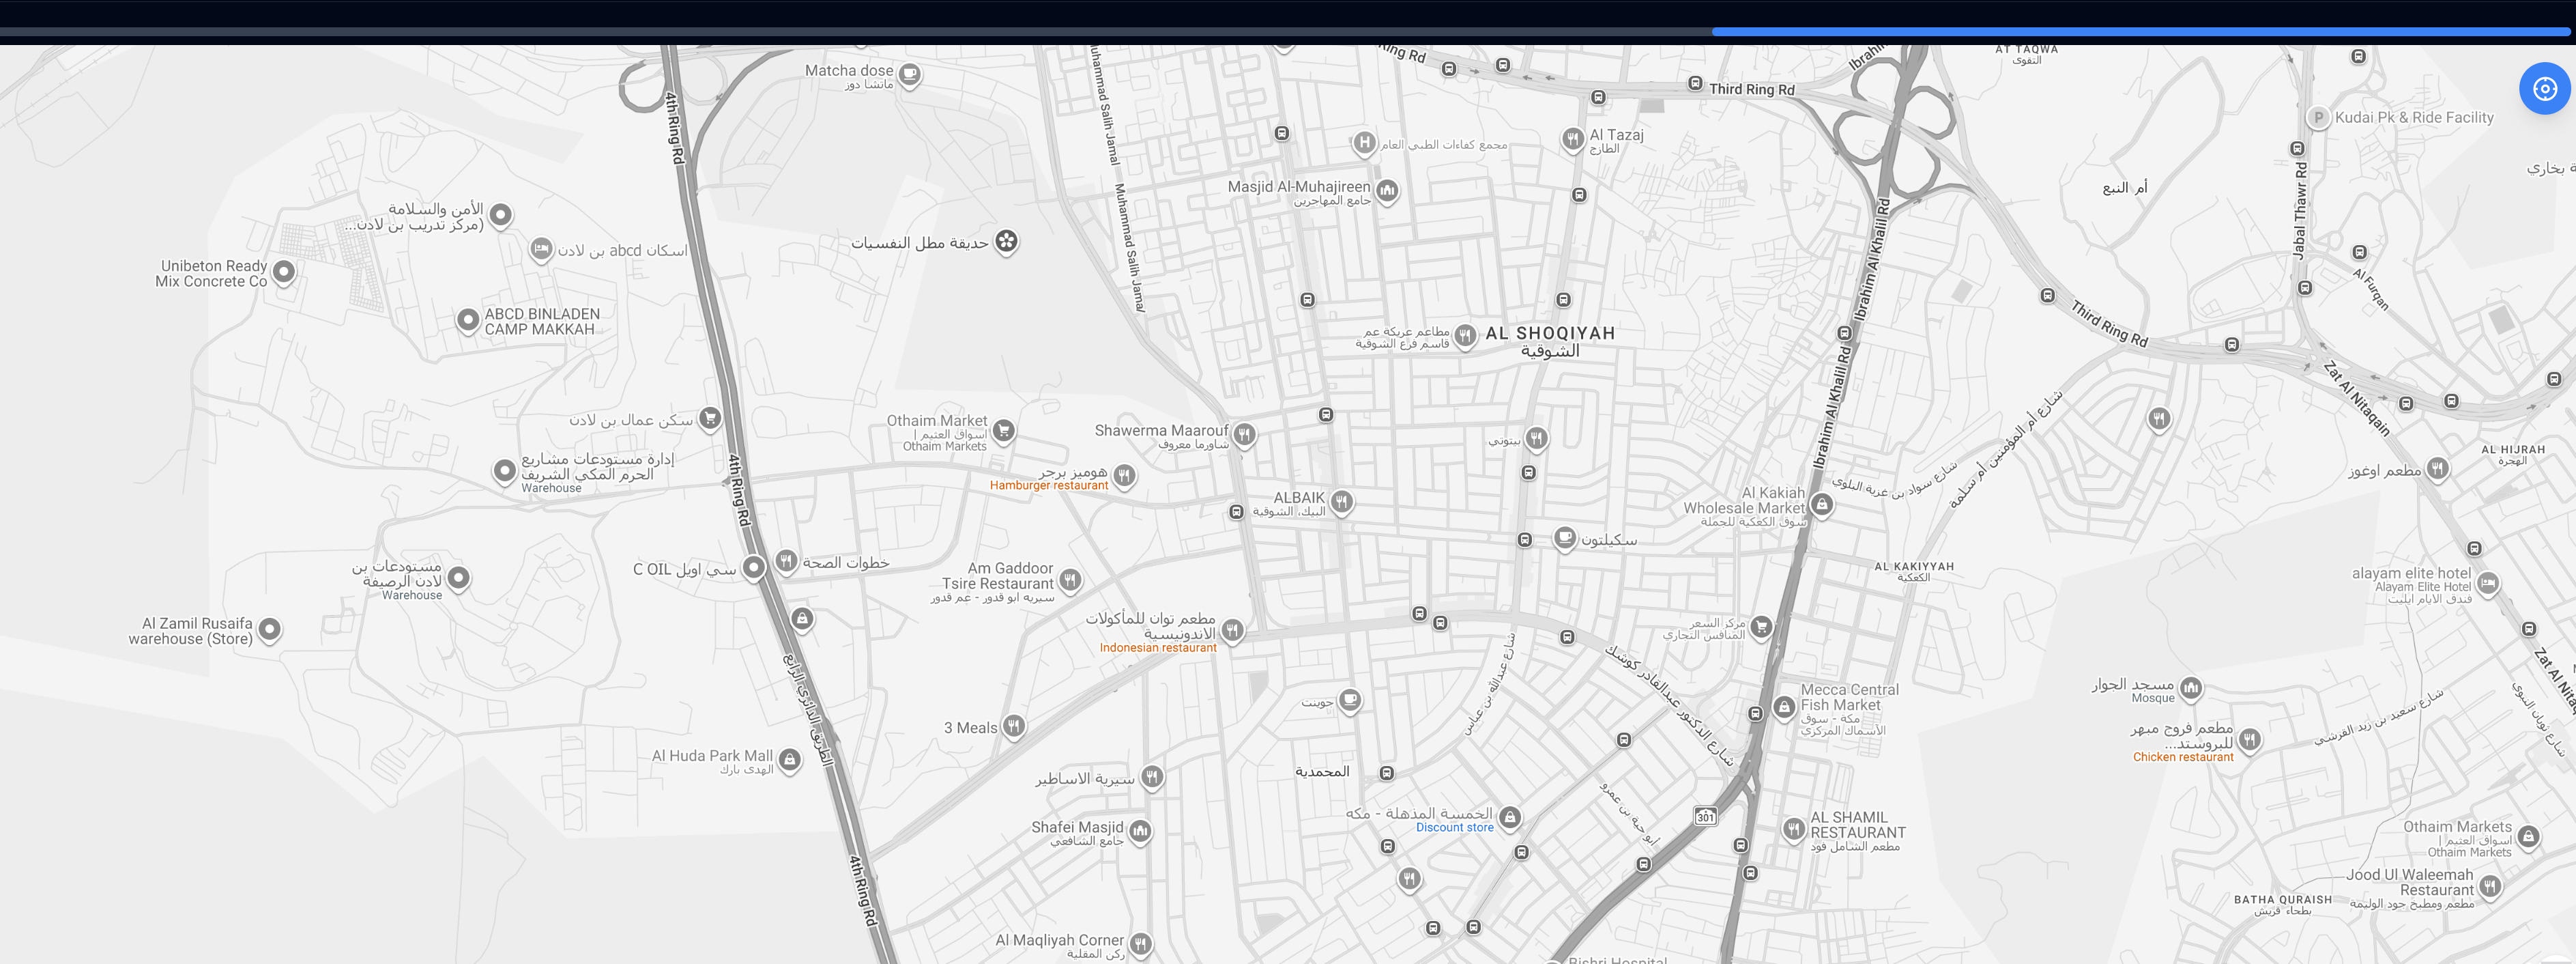
Task: Click the Mecca Central Fish Market marker
Action: (x=1784, y=707)
